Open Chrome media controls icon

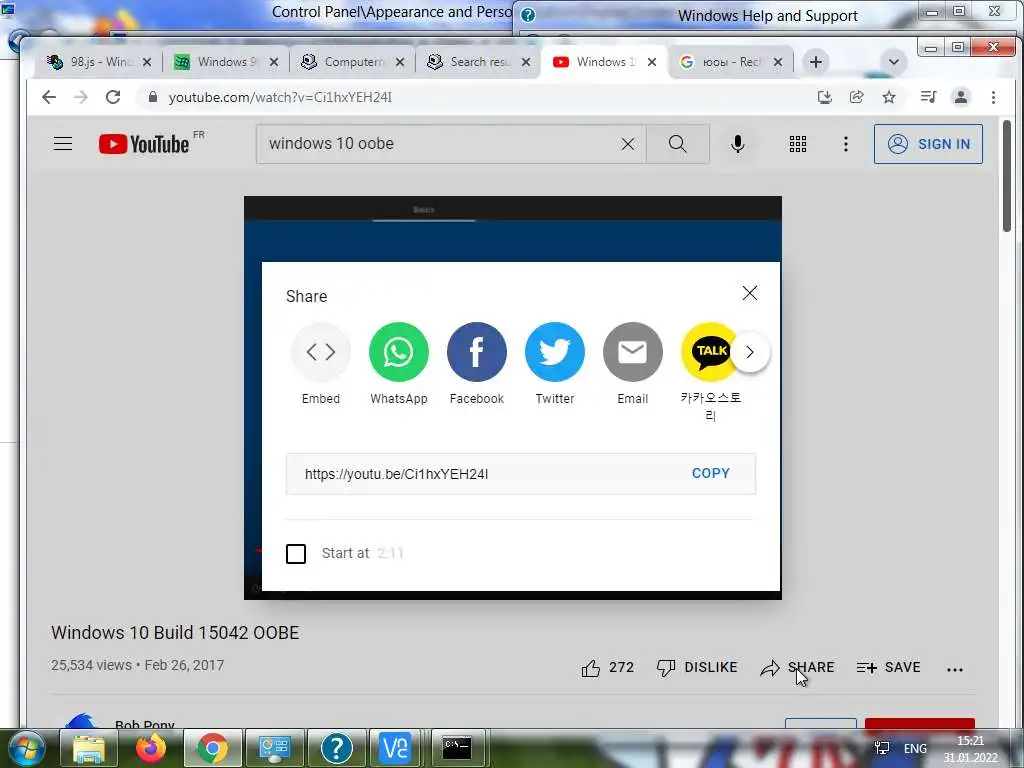click(928, 97)
